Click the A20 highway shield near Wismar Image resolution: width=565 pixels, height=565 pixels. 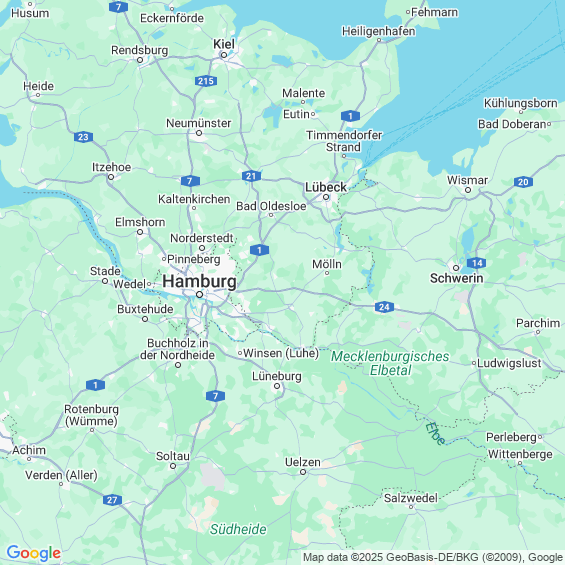(523, 182)
